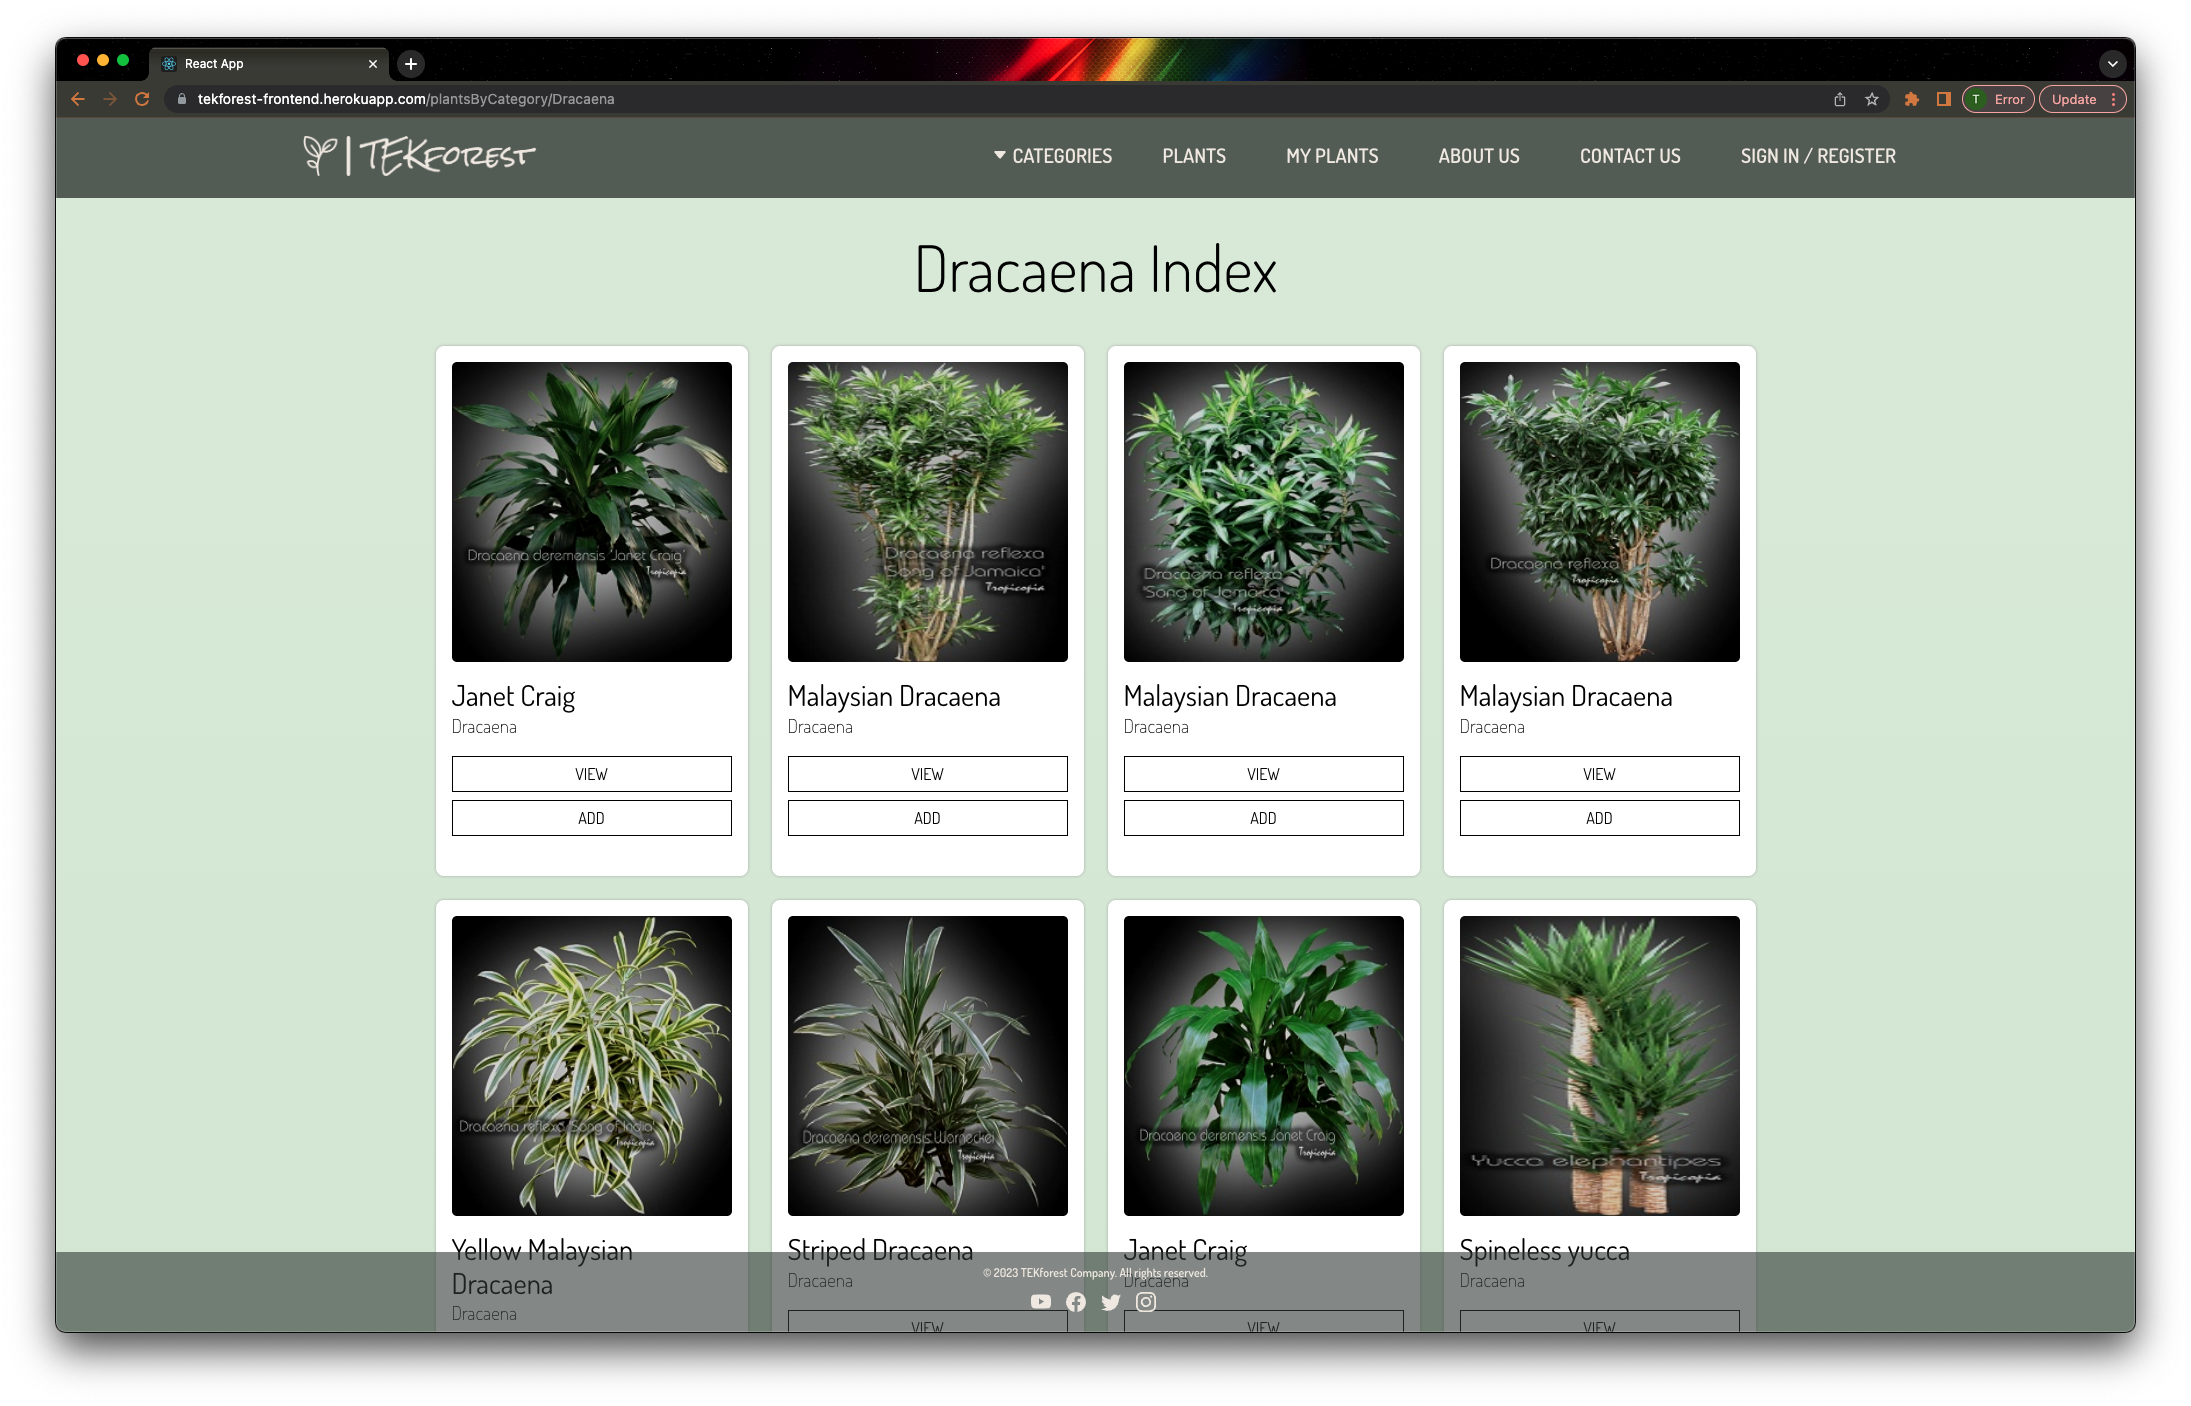This screenshot has width=2191, height=1406.
Task: Open the Plants navigation menu item
Action: [x=1193, y=156]
